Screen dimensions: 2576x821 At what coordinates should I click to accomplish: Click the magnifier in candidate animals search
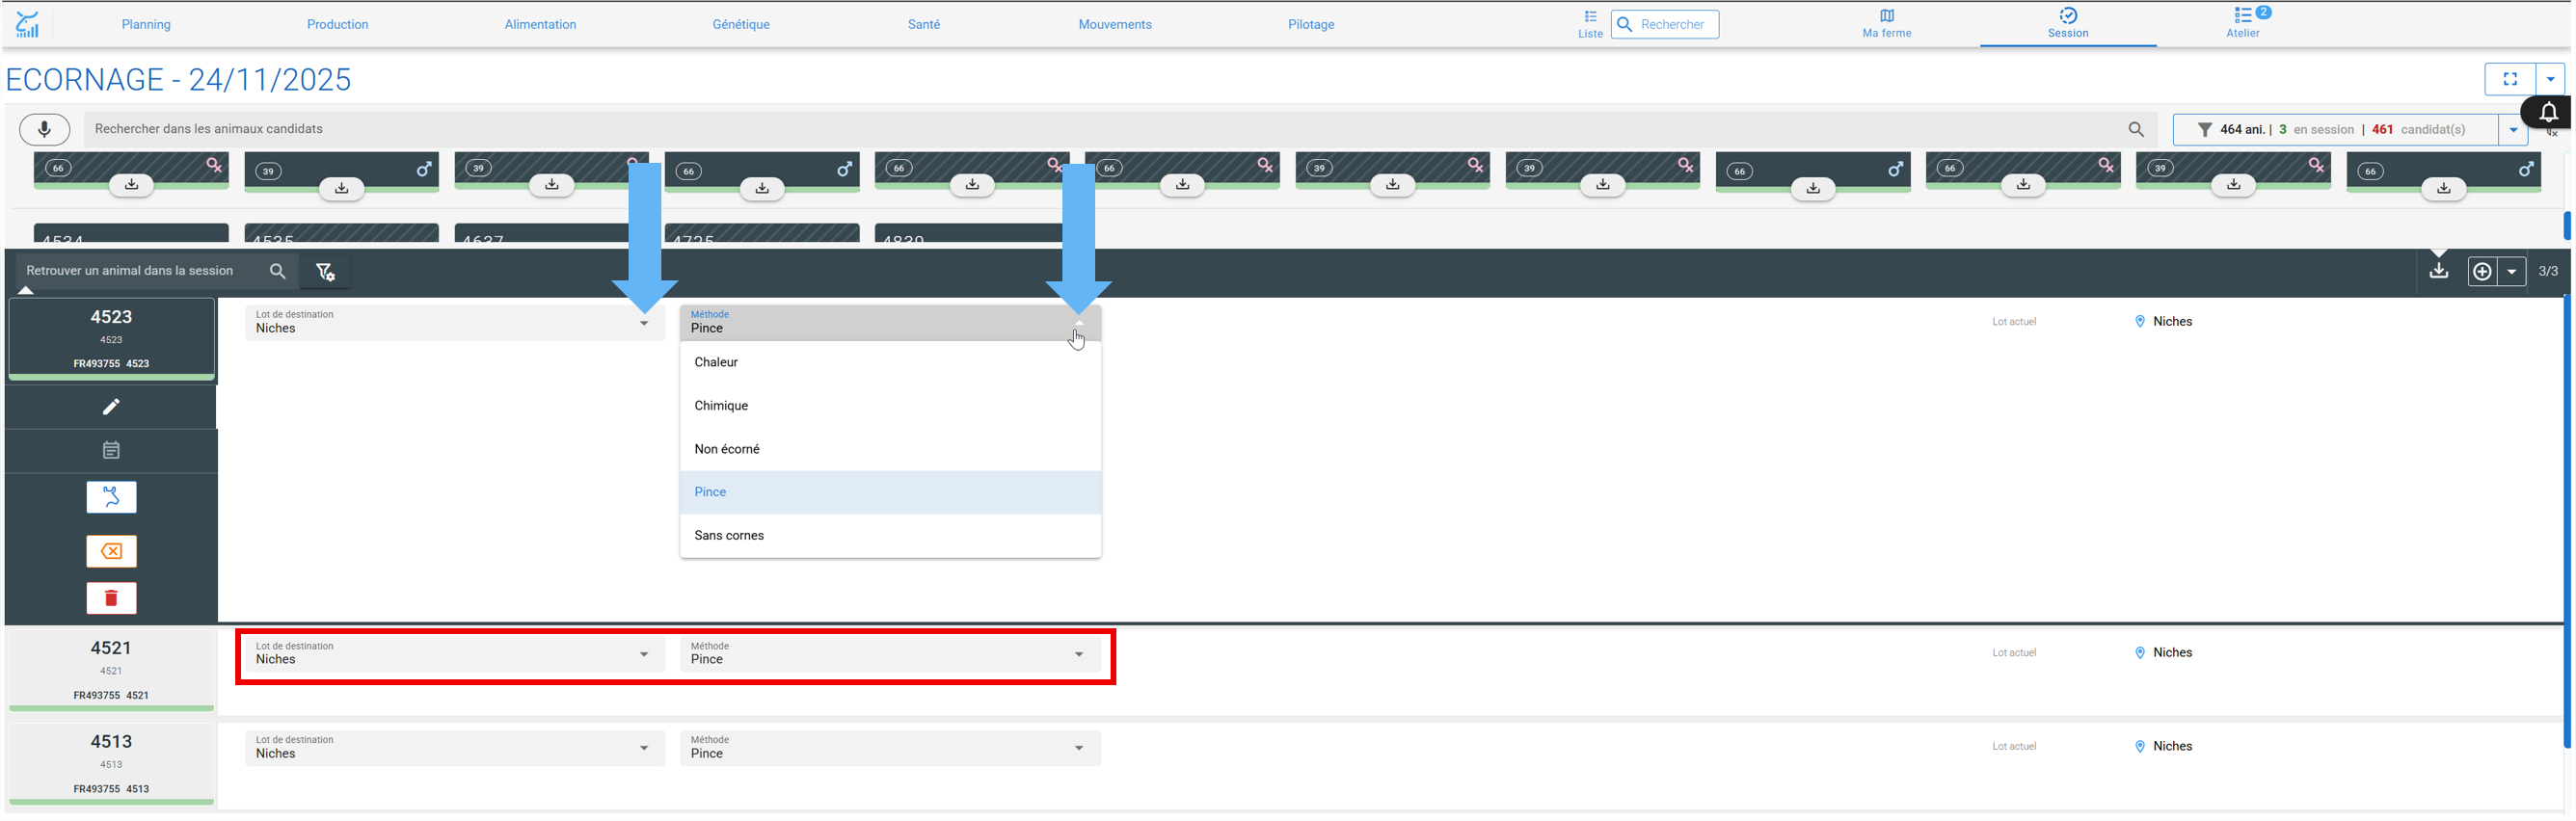(2135, 129)
